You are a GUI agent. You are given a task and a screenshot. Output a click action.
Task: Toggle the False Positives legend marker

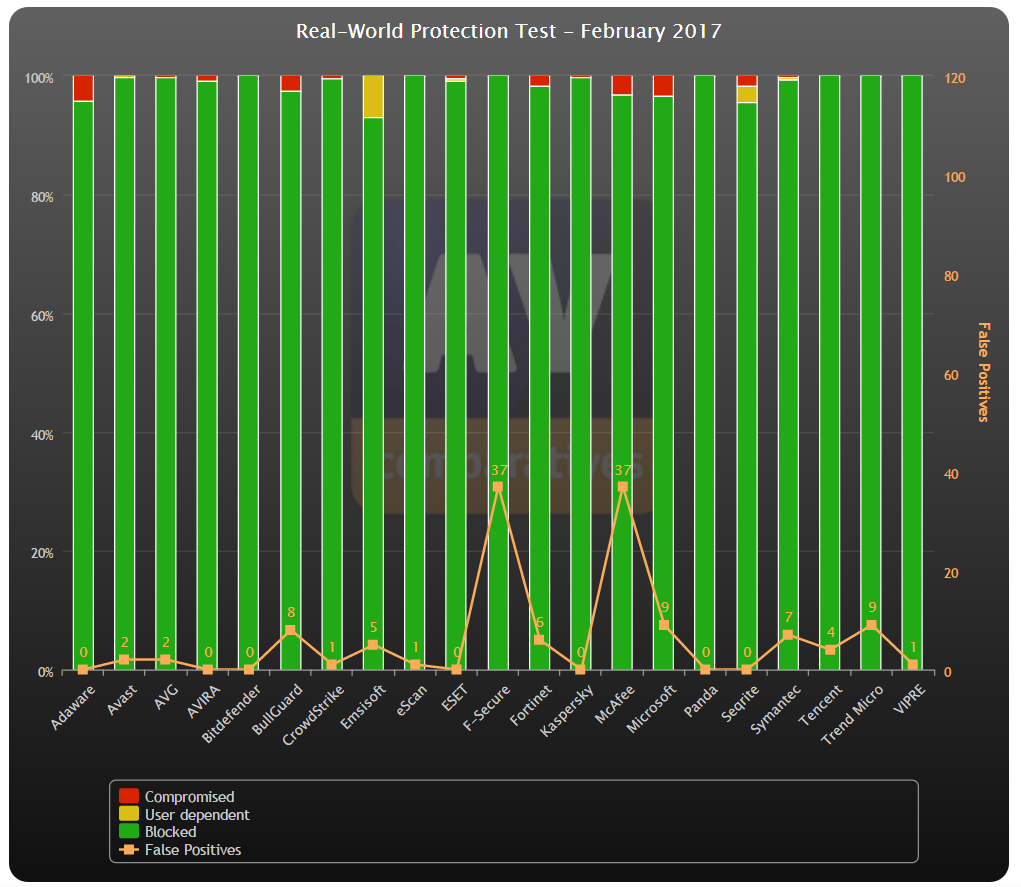click(x=129, y=849)
